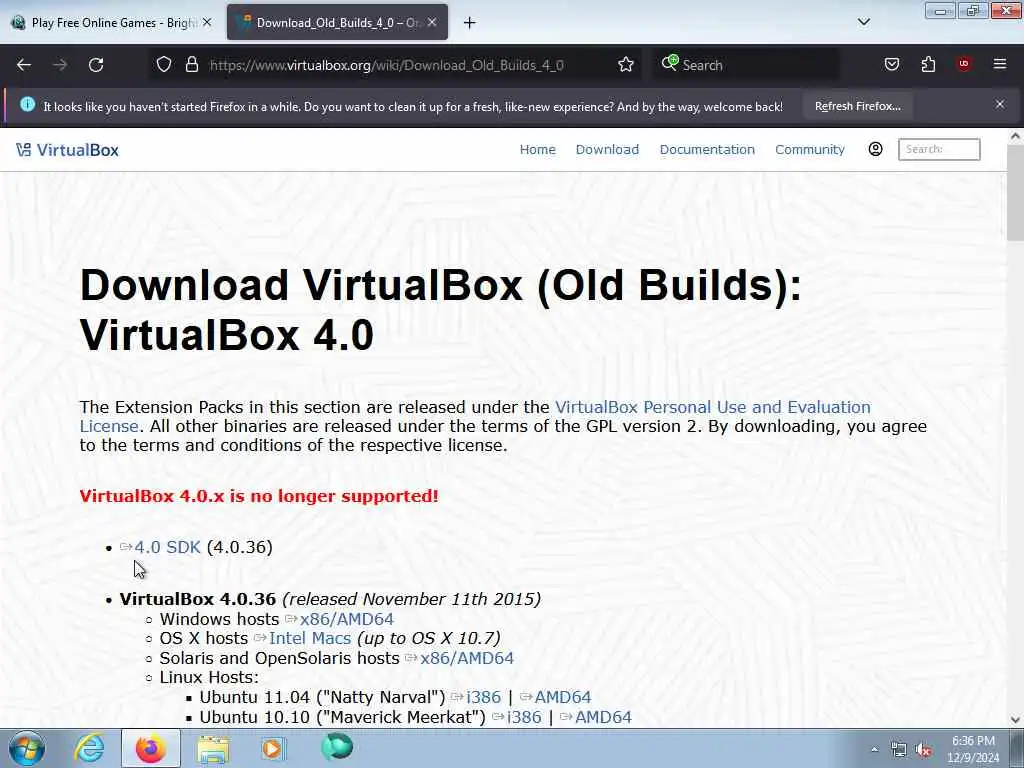The width and height of the screenshot is (1024, 768).
Task: Close the Play Free Online Games tab
Action: 207,22
